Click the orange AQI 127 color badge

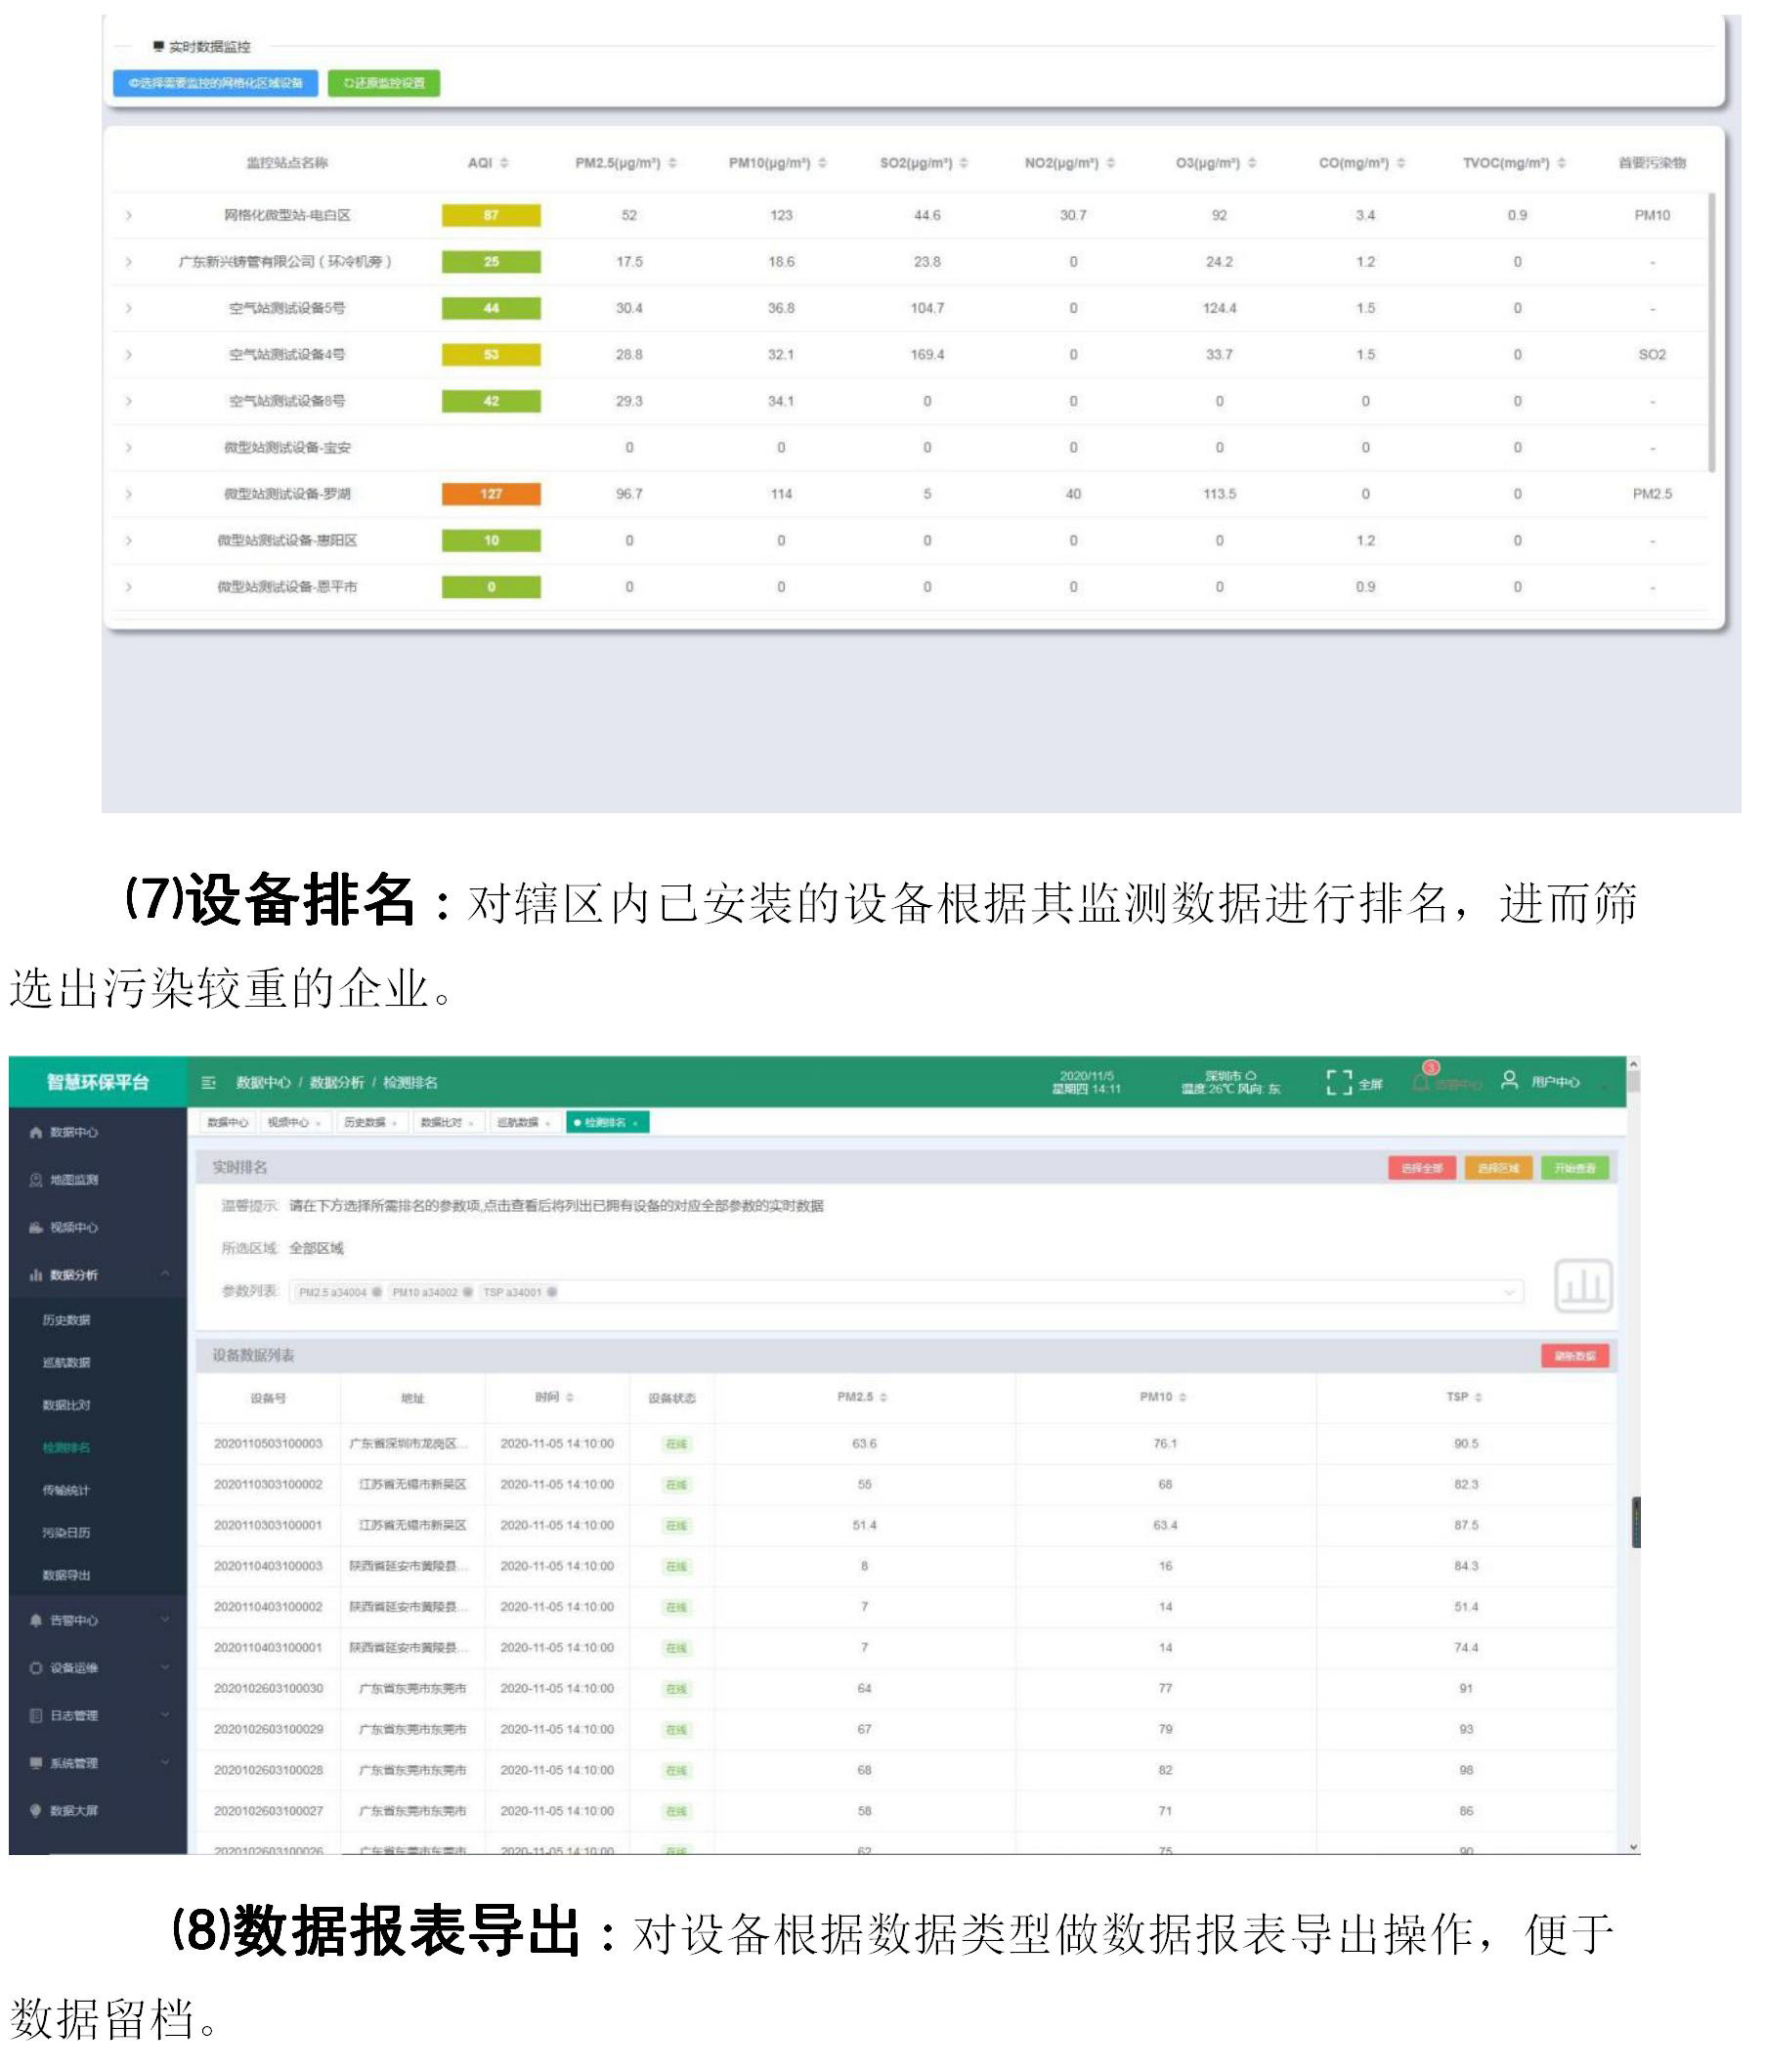point(491,494)
